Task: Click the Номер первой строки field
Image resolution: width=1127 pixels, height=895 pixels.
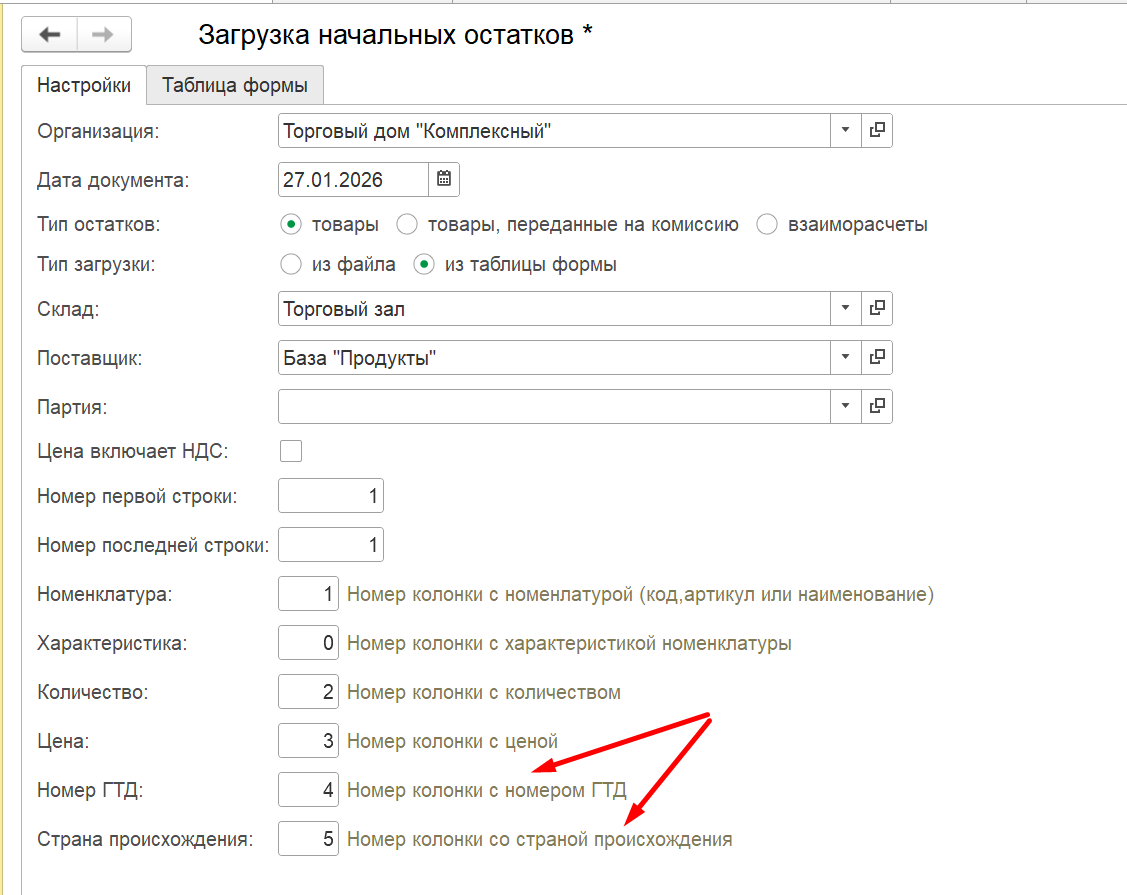Action: [331, 495]
